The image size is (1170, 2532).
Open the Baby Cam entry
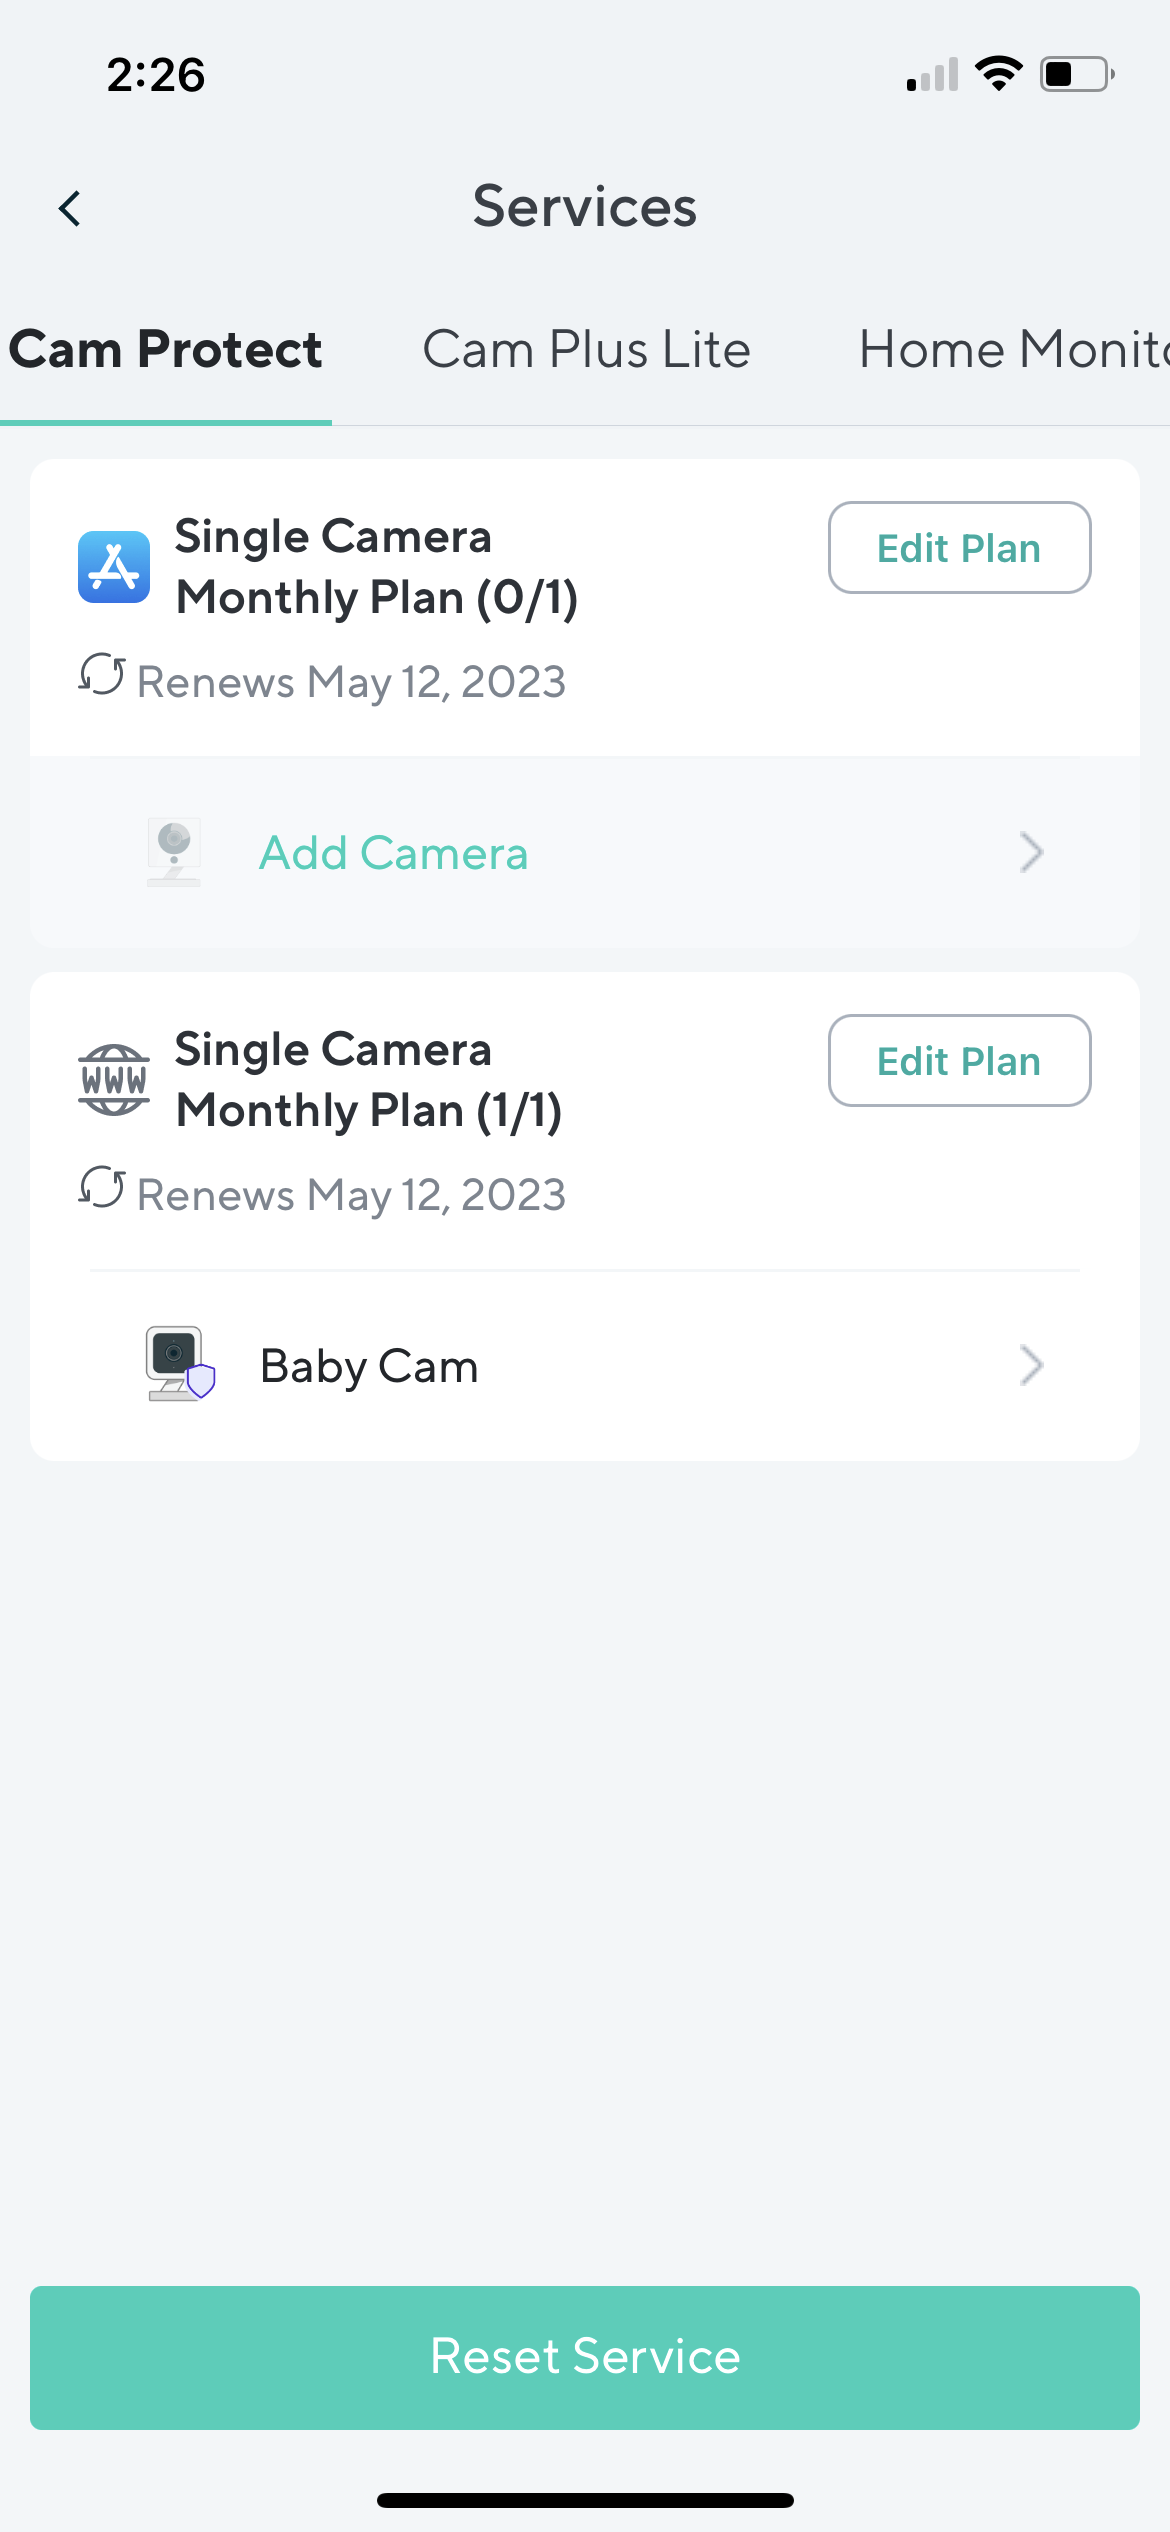[369, 1366]
